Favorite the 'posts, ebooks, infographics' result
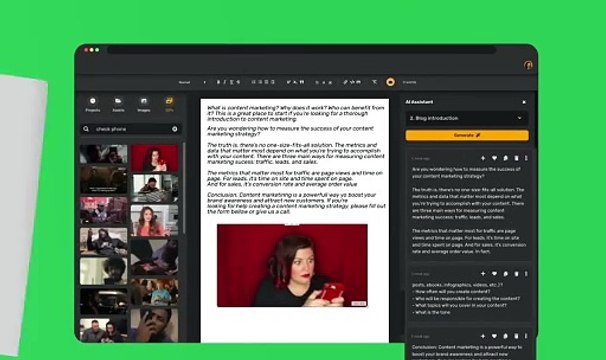 click(494, 273)
